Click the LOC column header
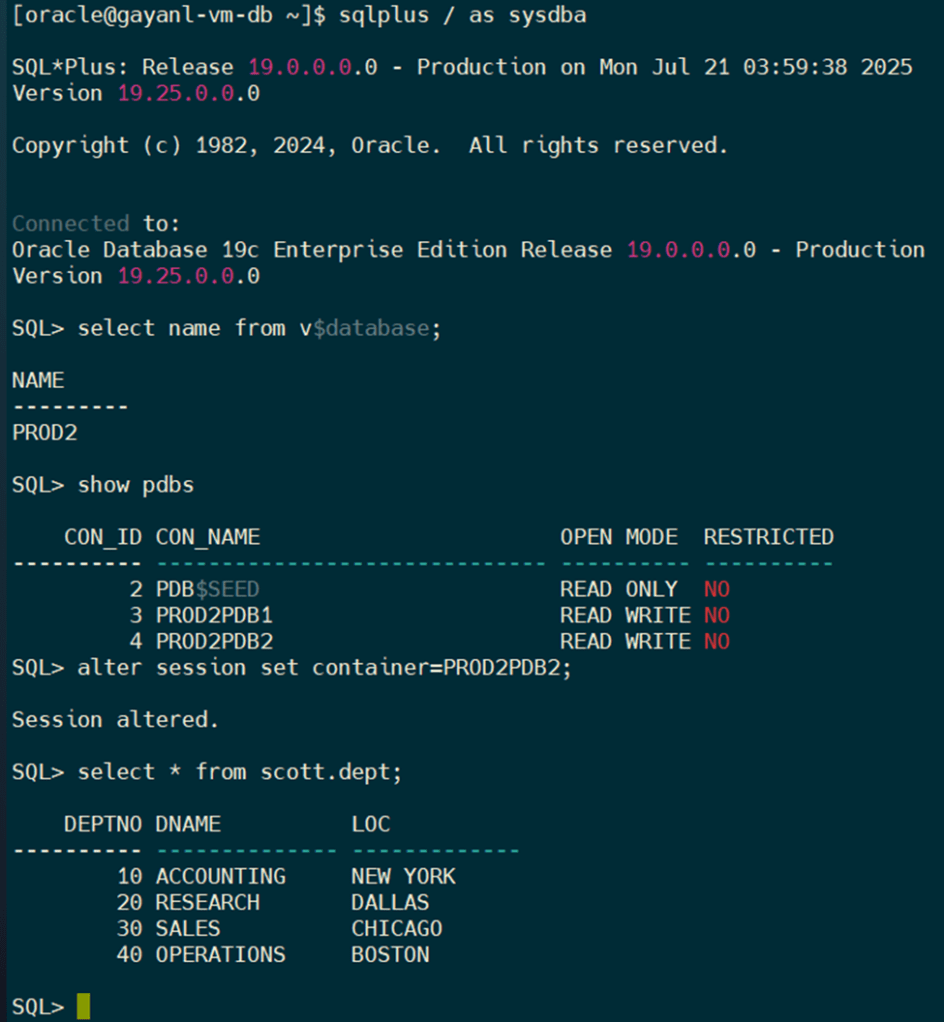The image size is (944, 1022). pos(370,824)
